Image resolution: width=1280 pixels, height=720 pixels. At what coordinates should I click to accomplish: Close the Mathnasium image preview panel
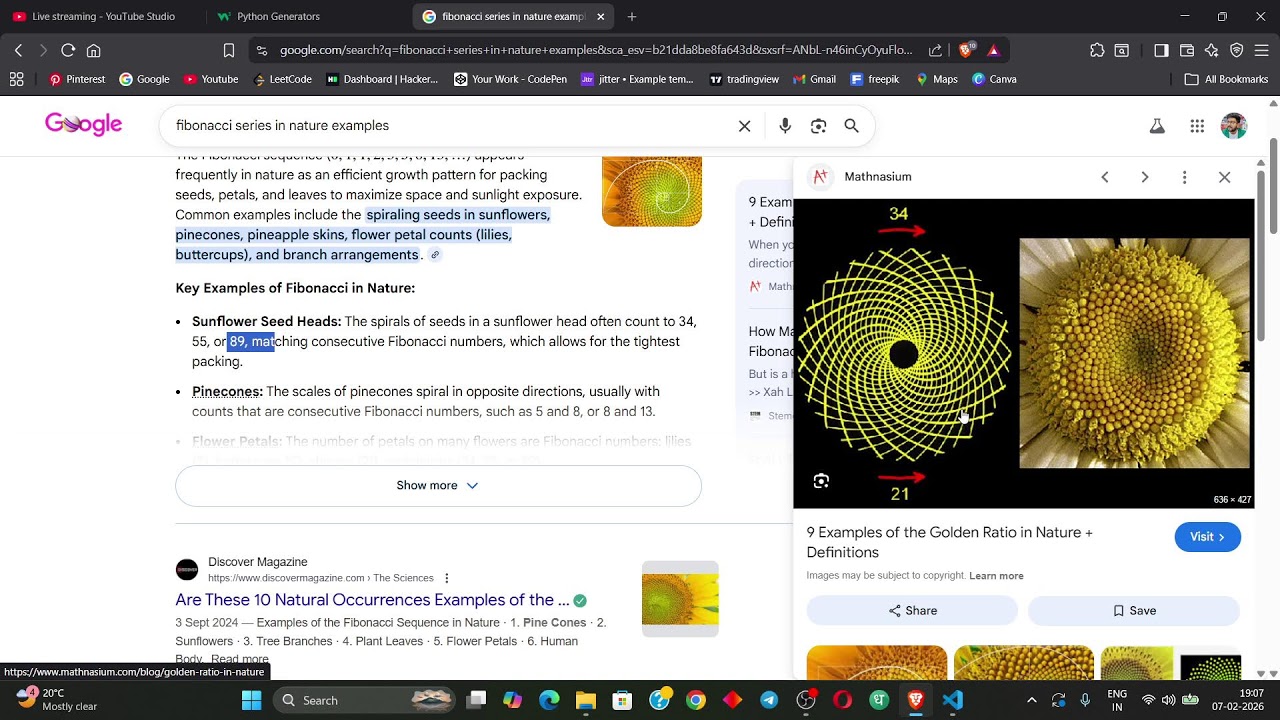1225,177
